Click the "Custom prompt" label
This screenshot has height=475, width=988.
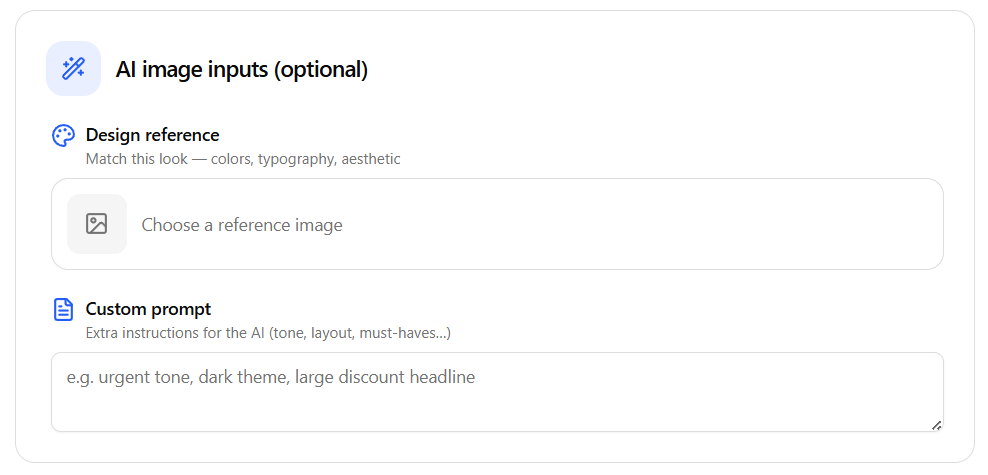[x=149, y=309]
